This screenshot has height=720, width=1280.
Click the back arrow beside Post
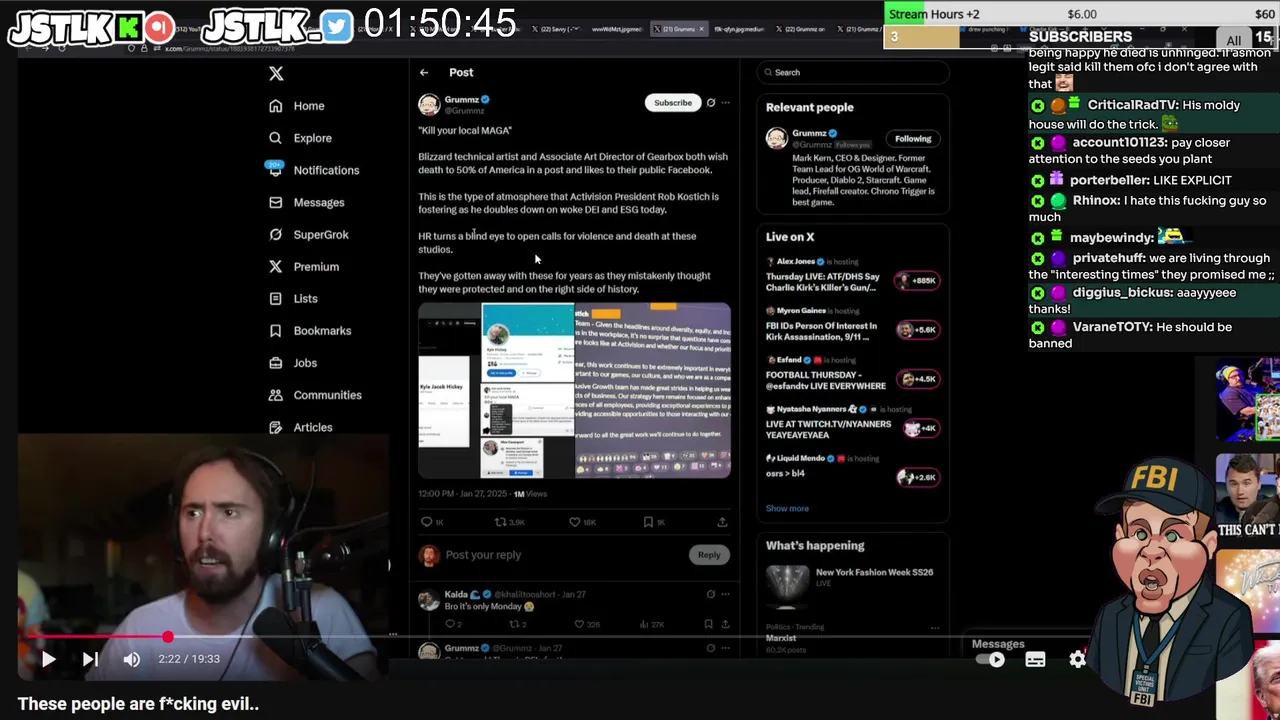coord(424,72)
